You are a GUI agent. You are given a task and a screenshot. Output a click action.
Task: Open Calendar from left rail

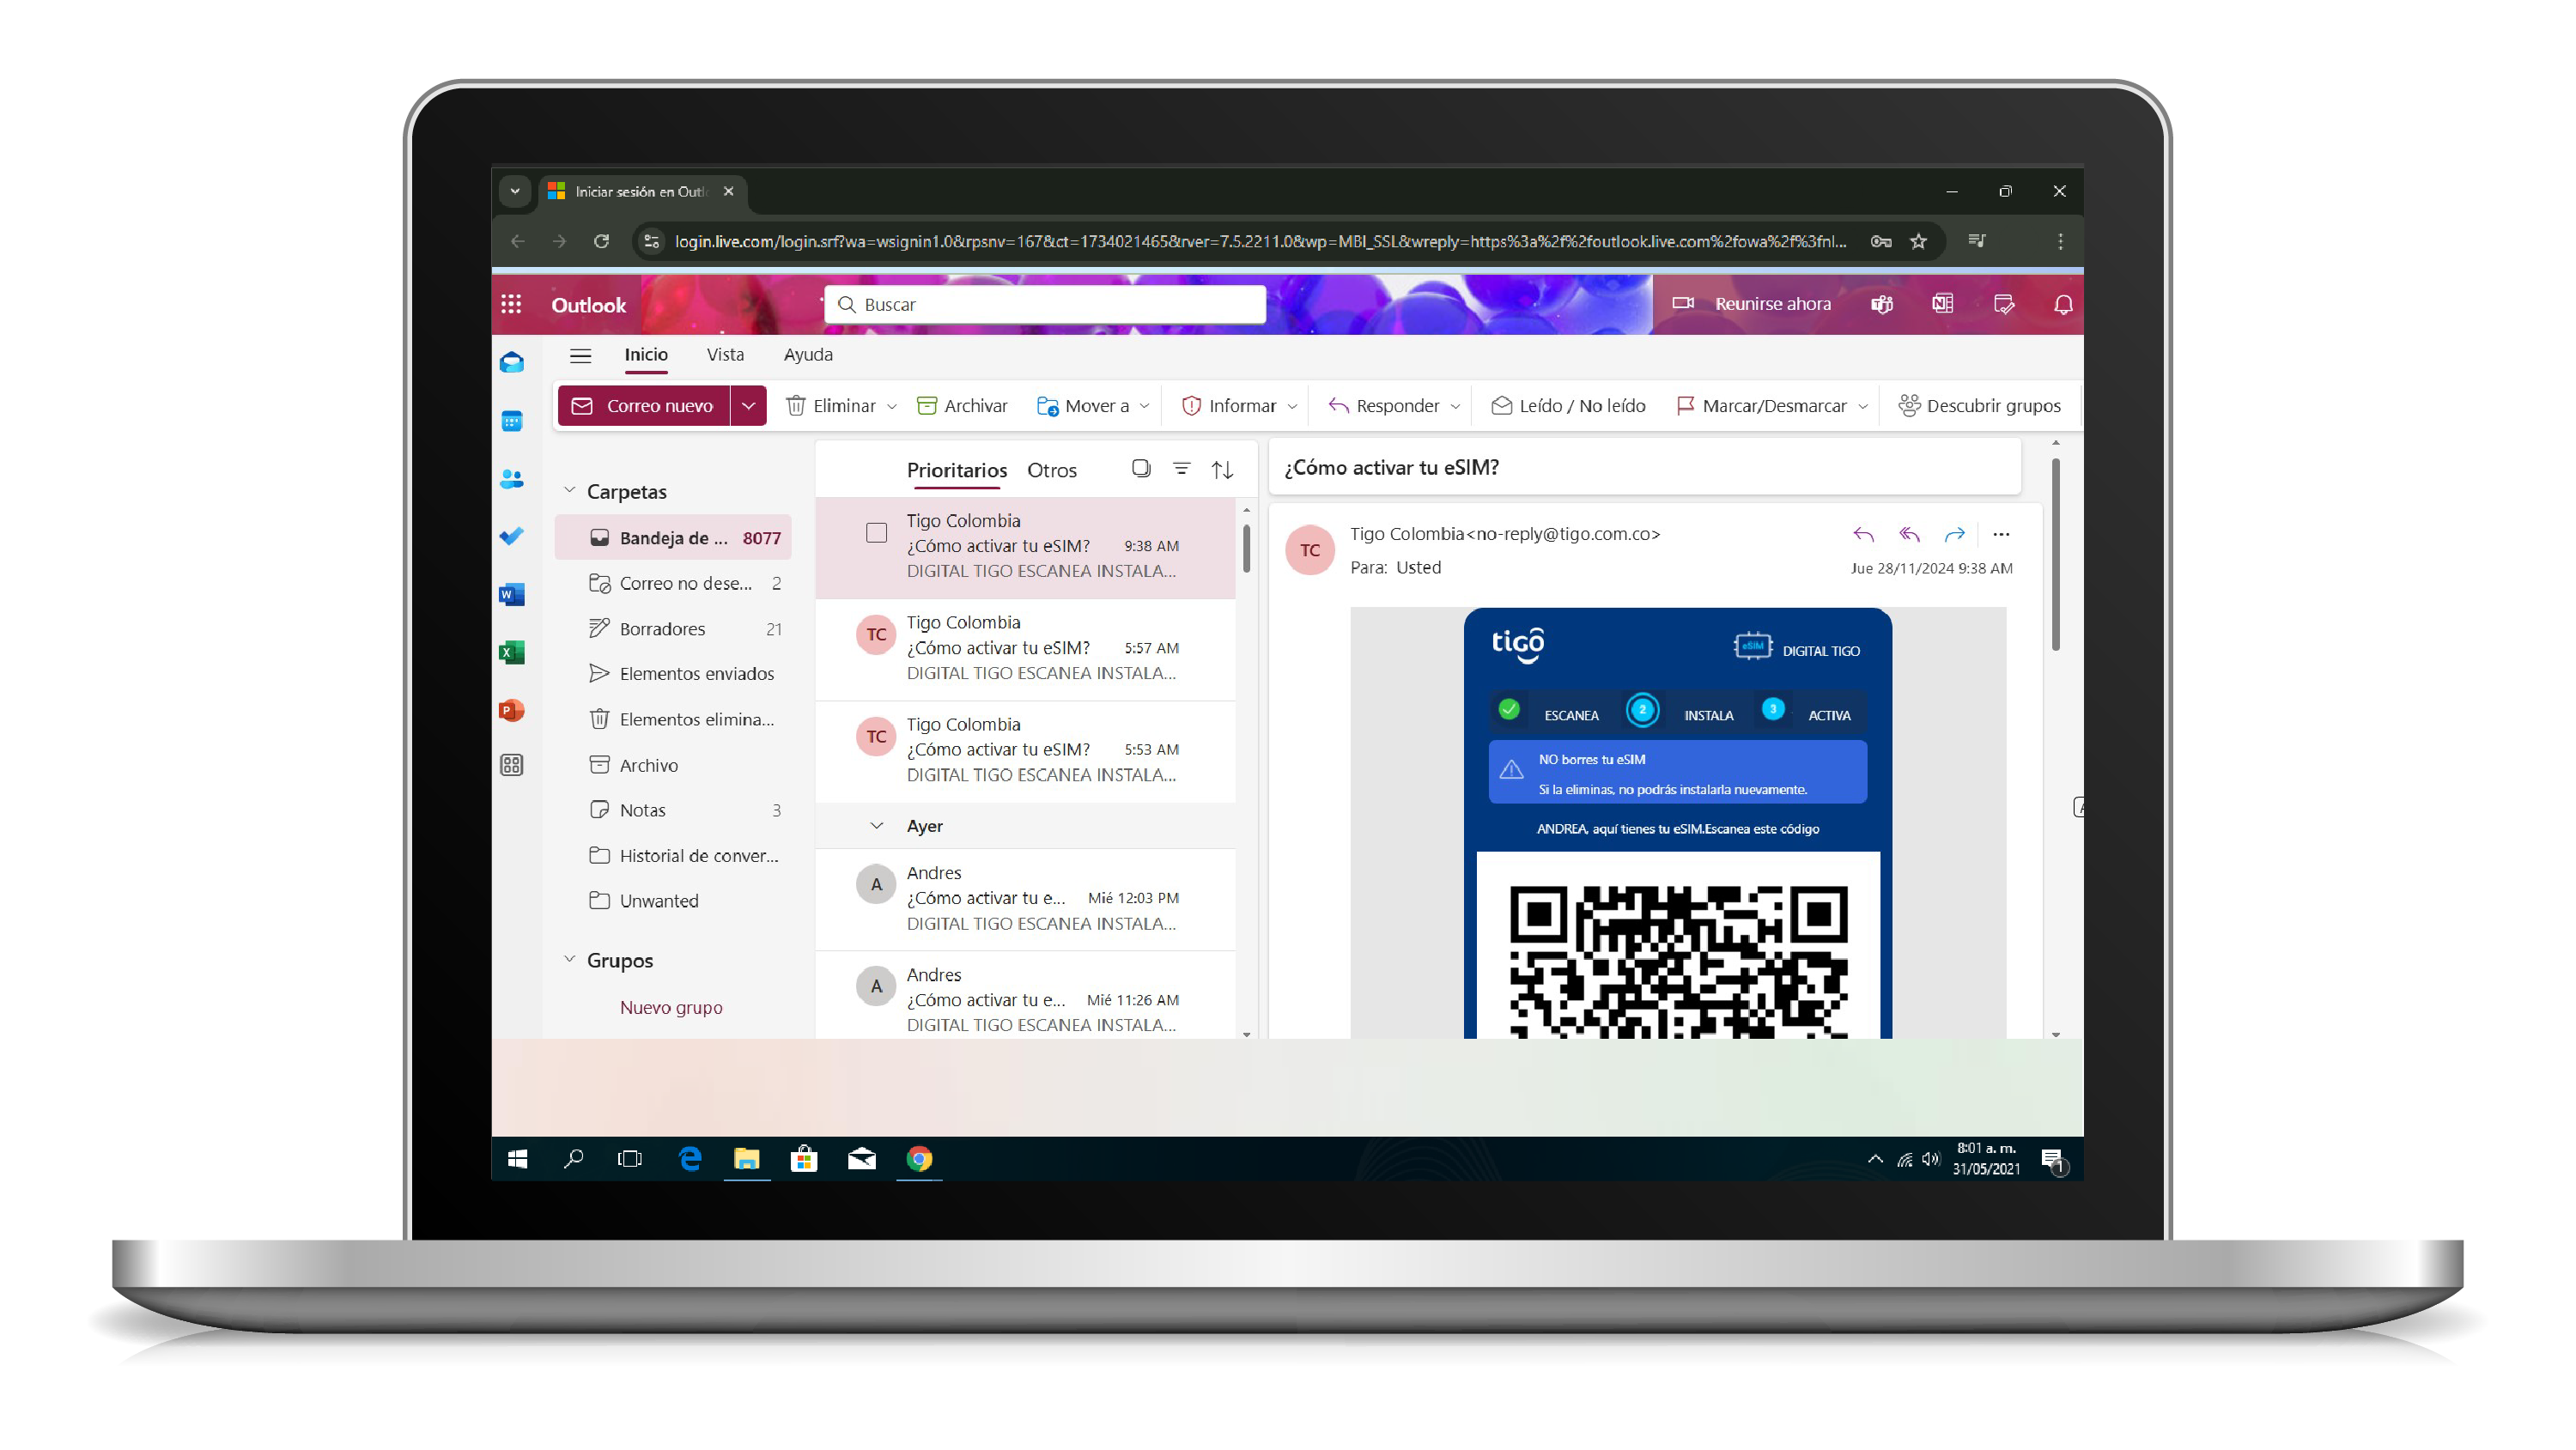pos(512,421)
